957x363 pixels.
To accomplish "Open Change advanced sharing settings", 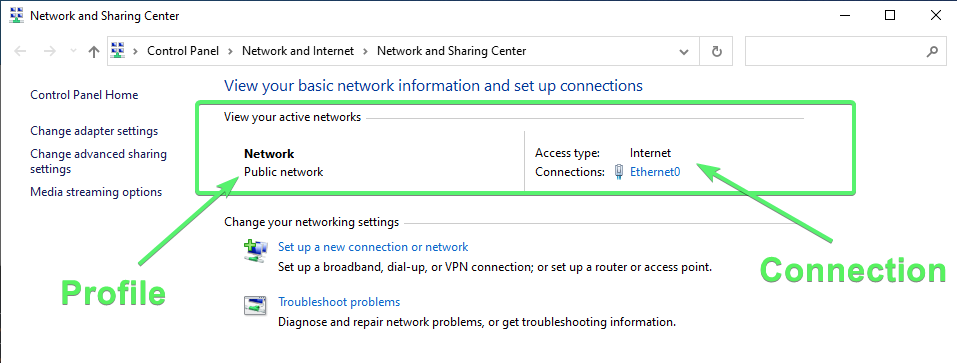I will point(98,162).
